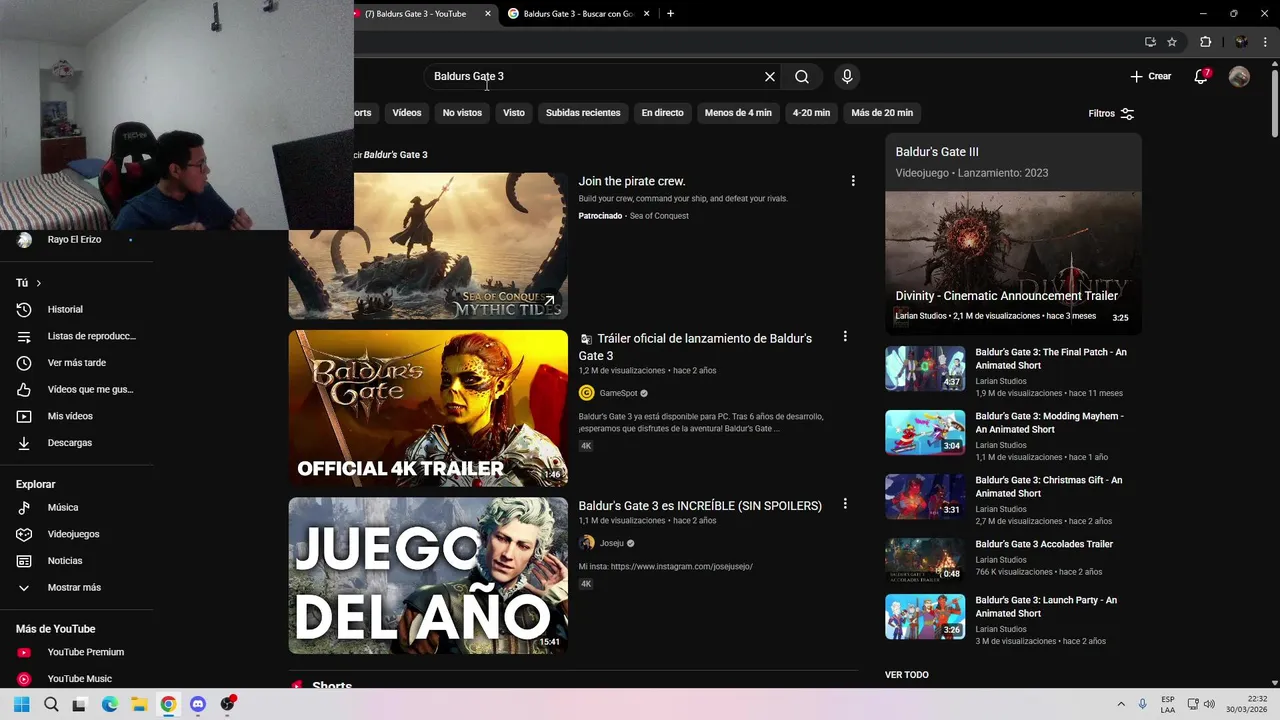Screen dimensions: 1280x720
Task: Open Discord from the taskbar
Action: [x=197, y=704]
